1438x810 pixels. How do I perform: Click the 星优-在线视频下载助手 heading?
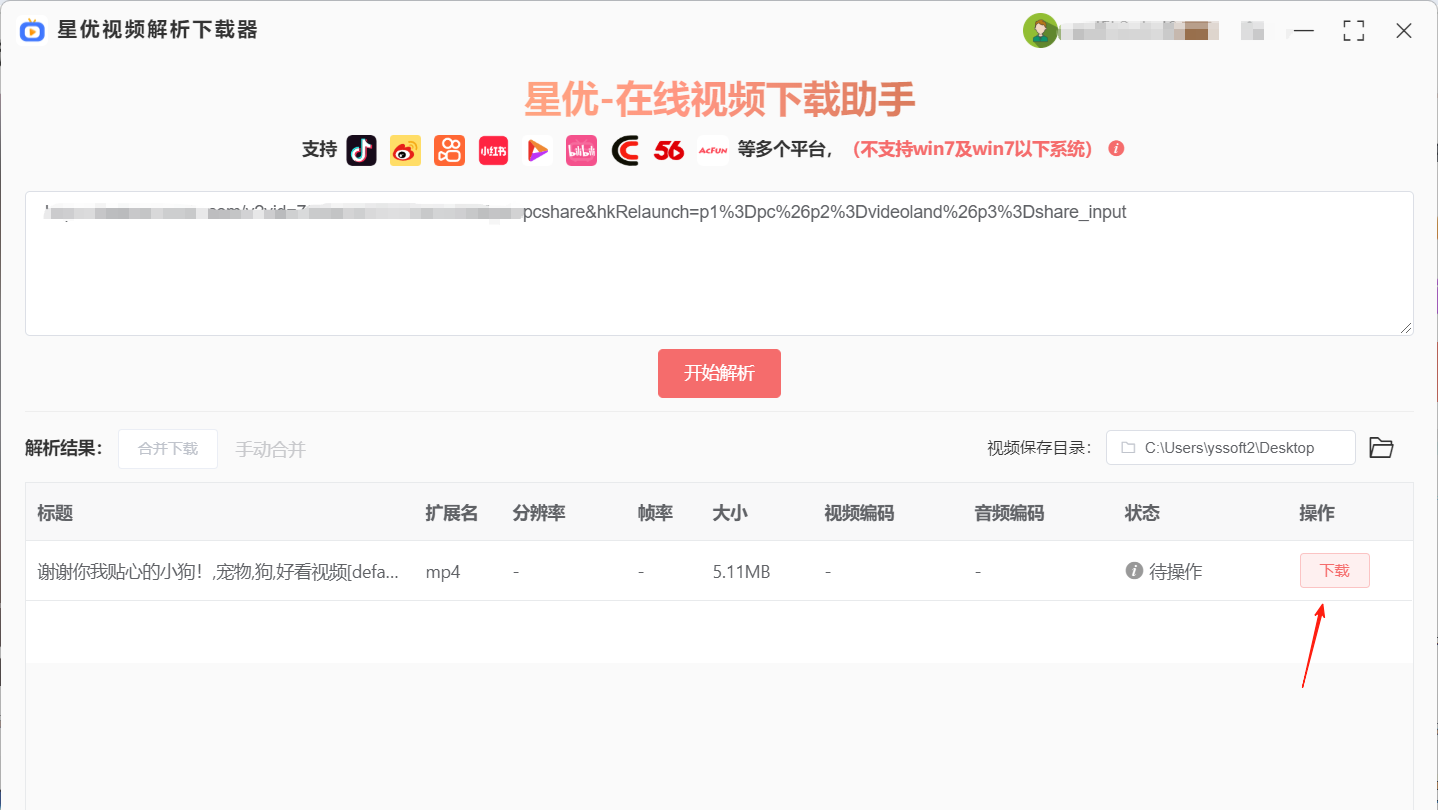pyautogui.click(x=719, y=99)
